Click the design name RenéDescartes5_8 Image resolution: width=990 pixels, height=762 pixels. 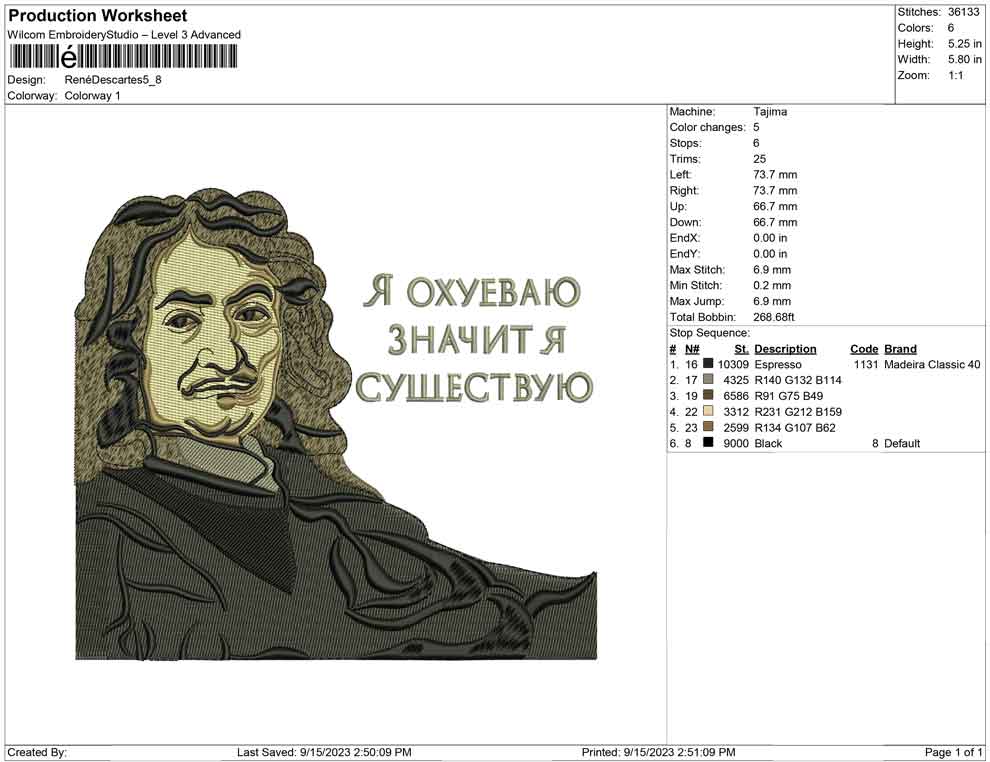pos(113,80)
